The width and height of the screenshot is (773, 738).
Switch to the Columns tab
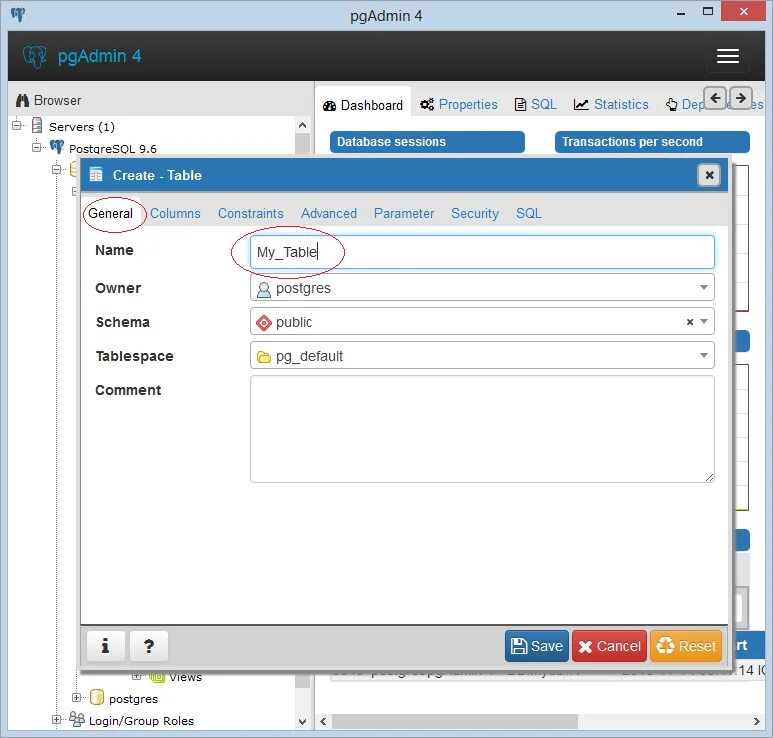click(x=175, y=213)
